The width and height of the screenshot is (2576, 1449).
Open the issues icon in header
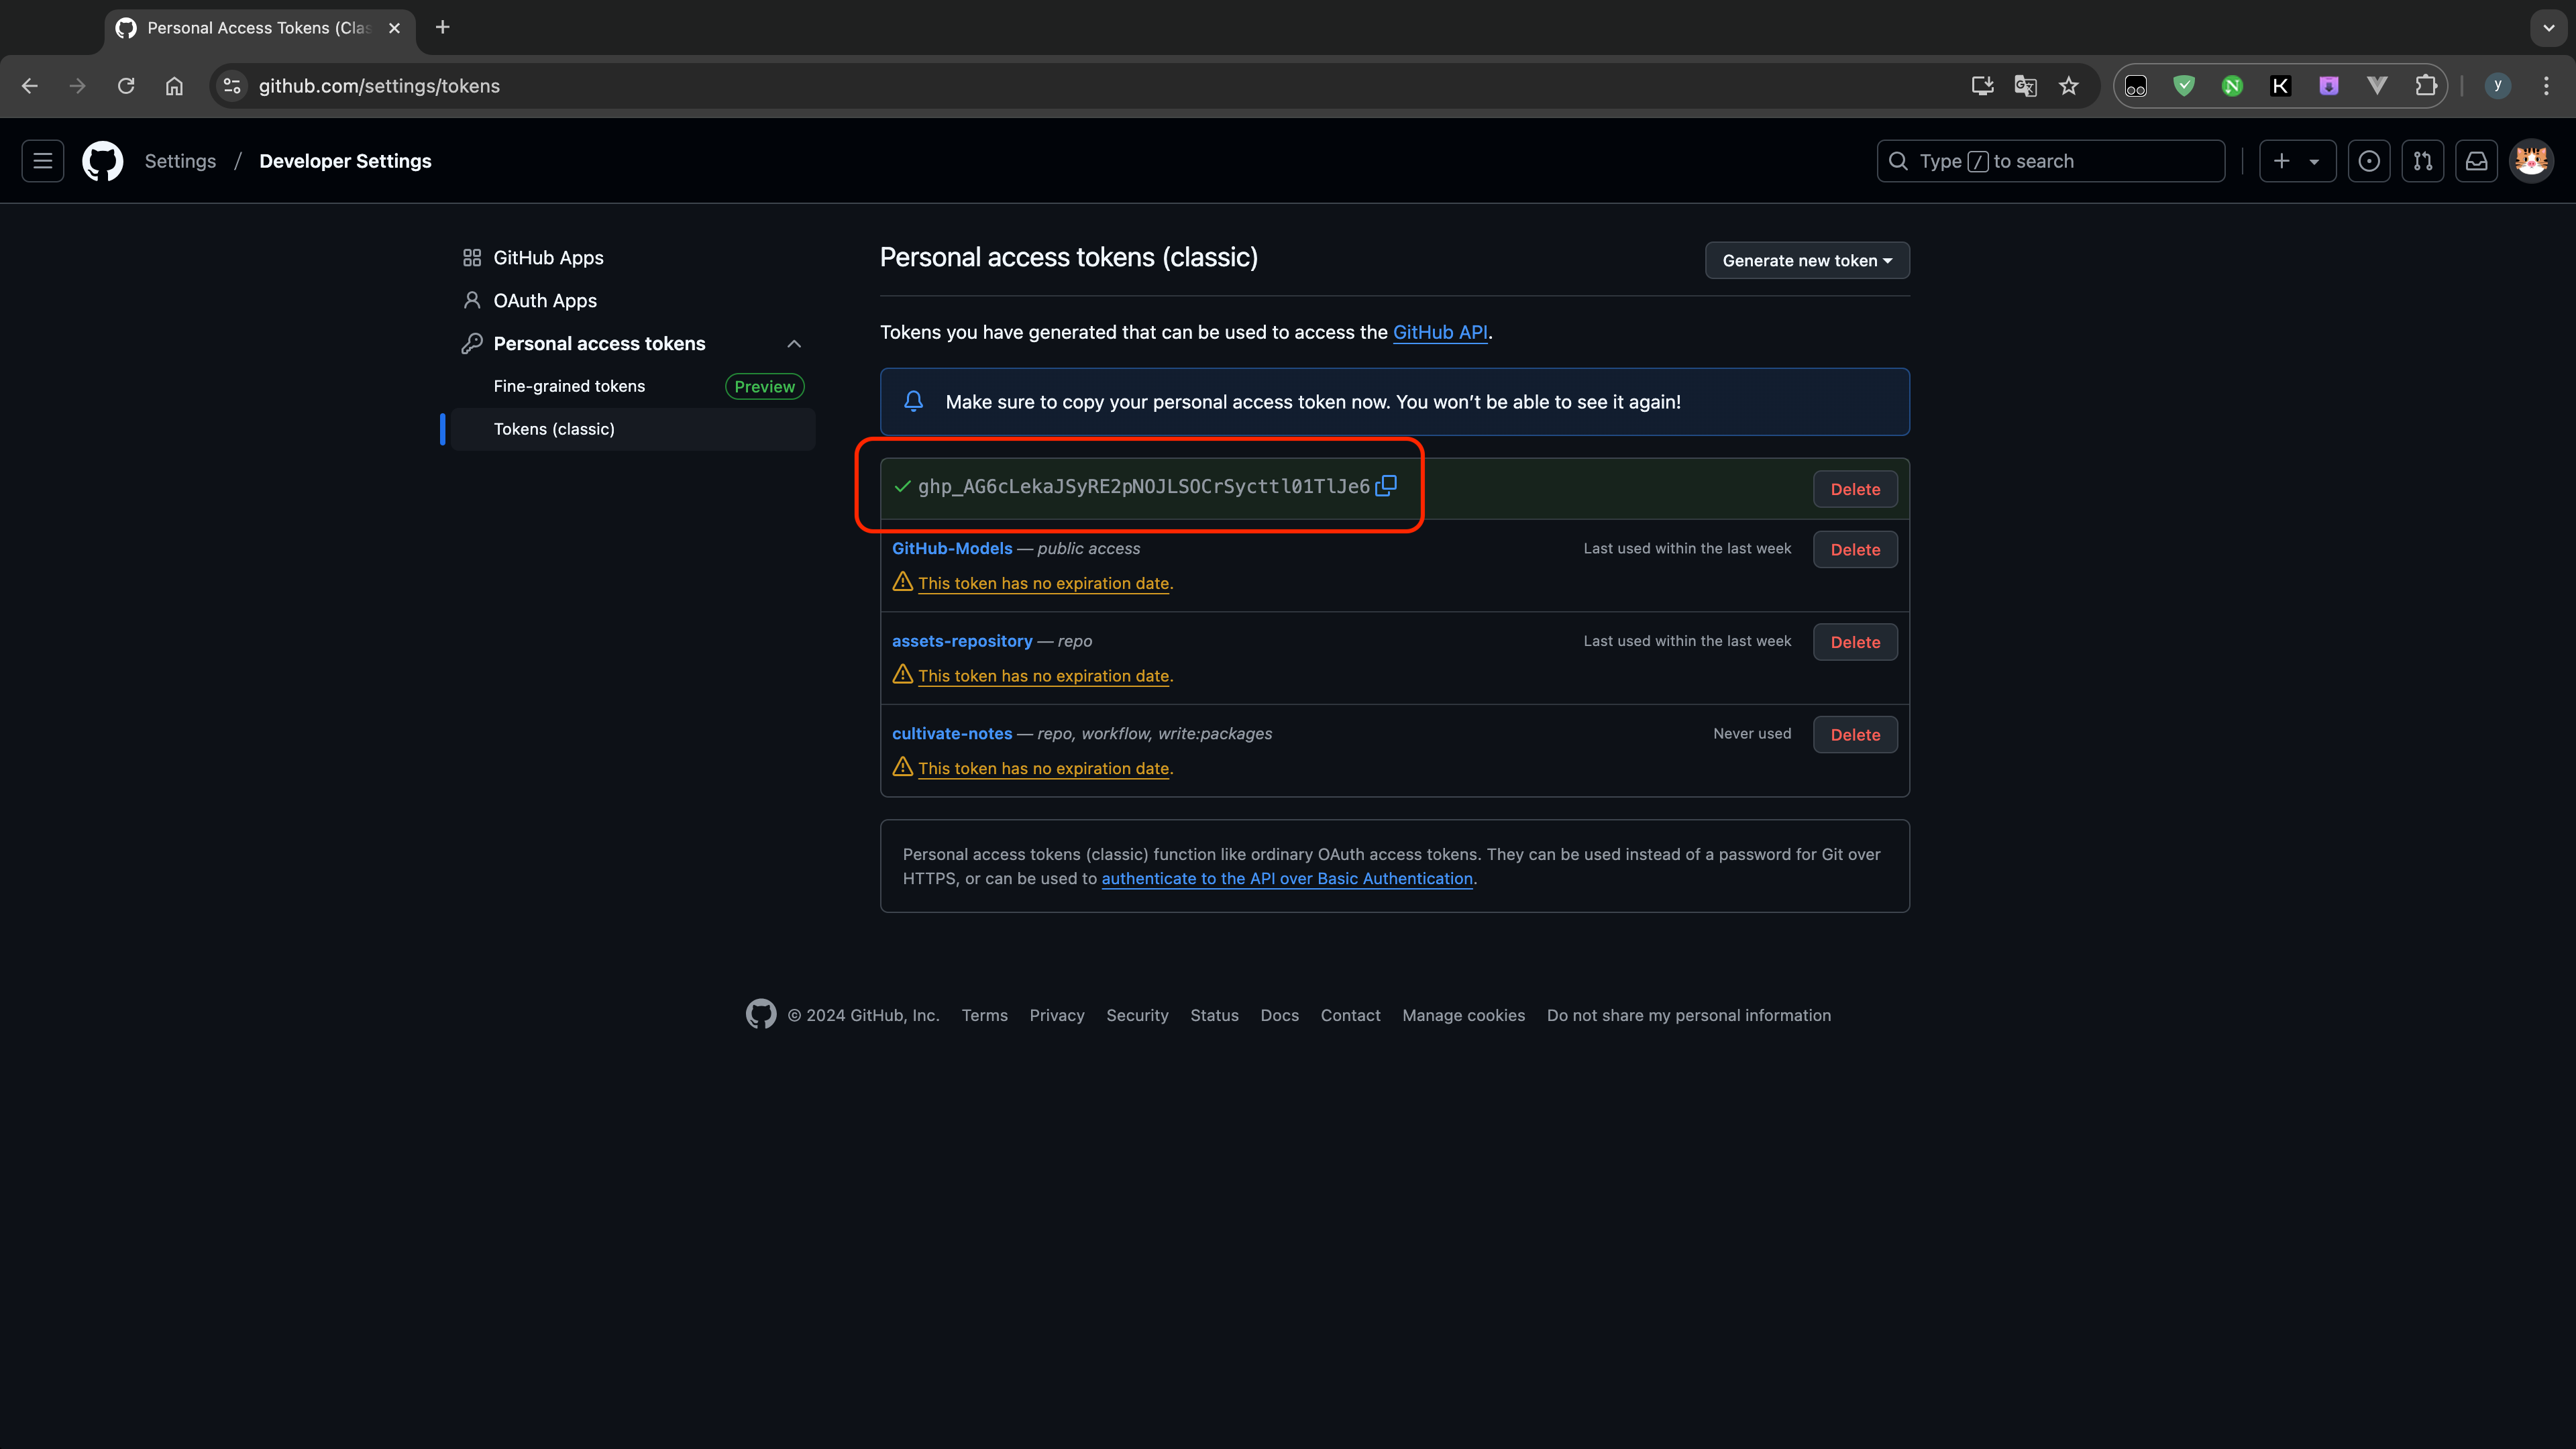(x=2368, y=161)
